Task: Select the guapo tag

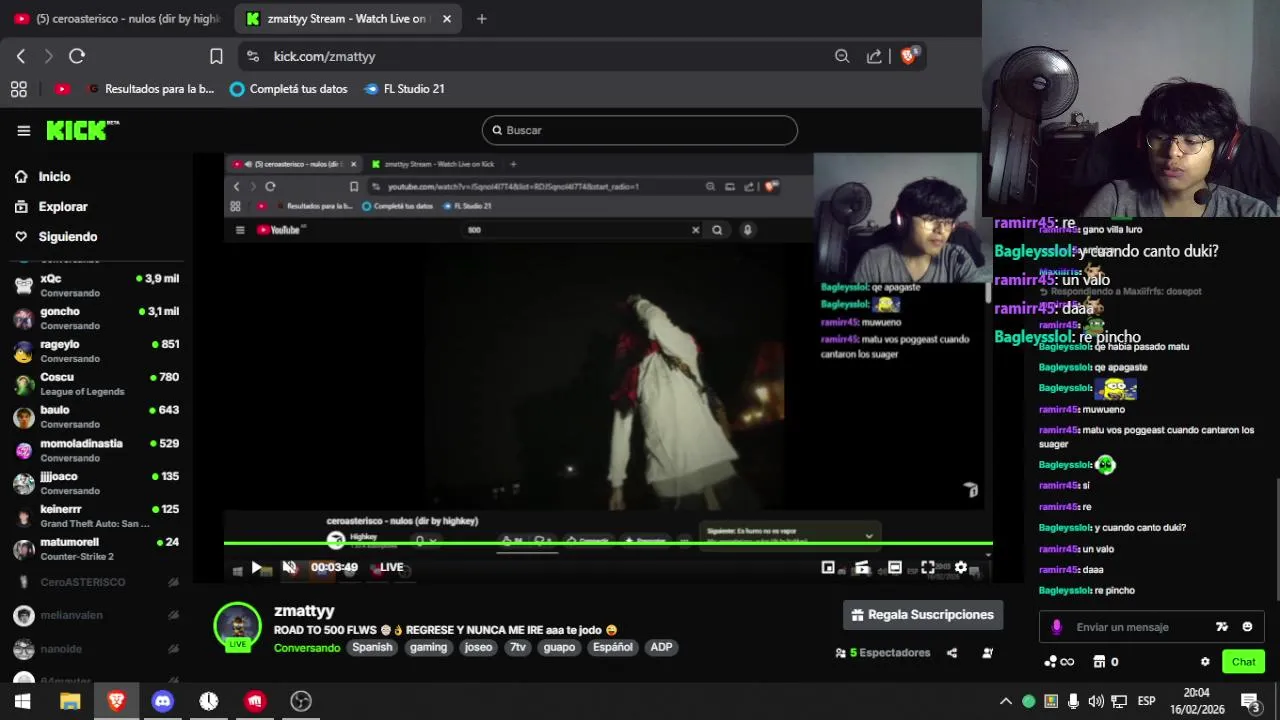Action: tap(559, 647)
